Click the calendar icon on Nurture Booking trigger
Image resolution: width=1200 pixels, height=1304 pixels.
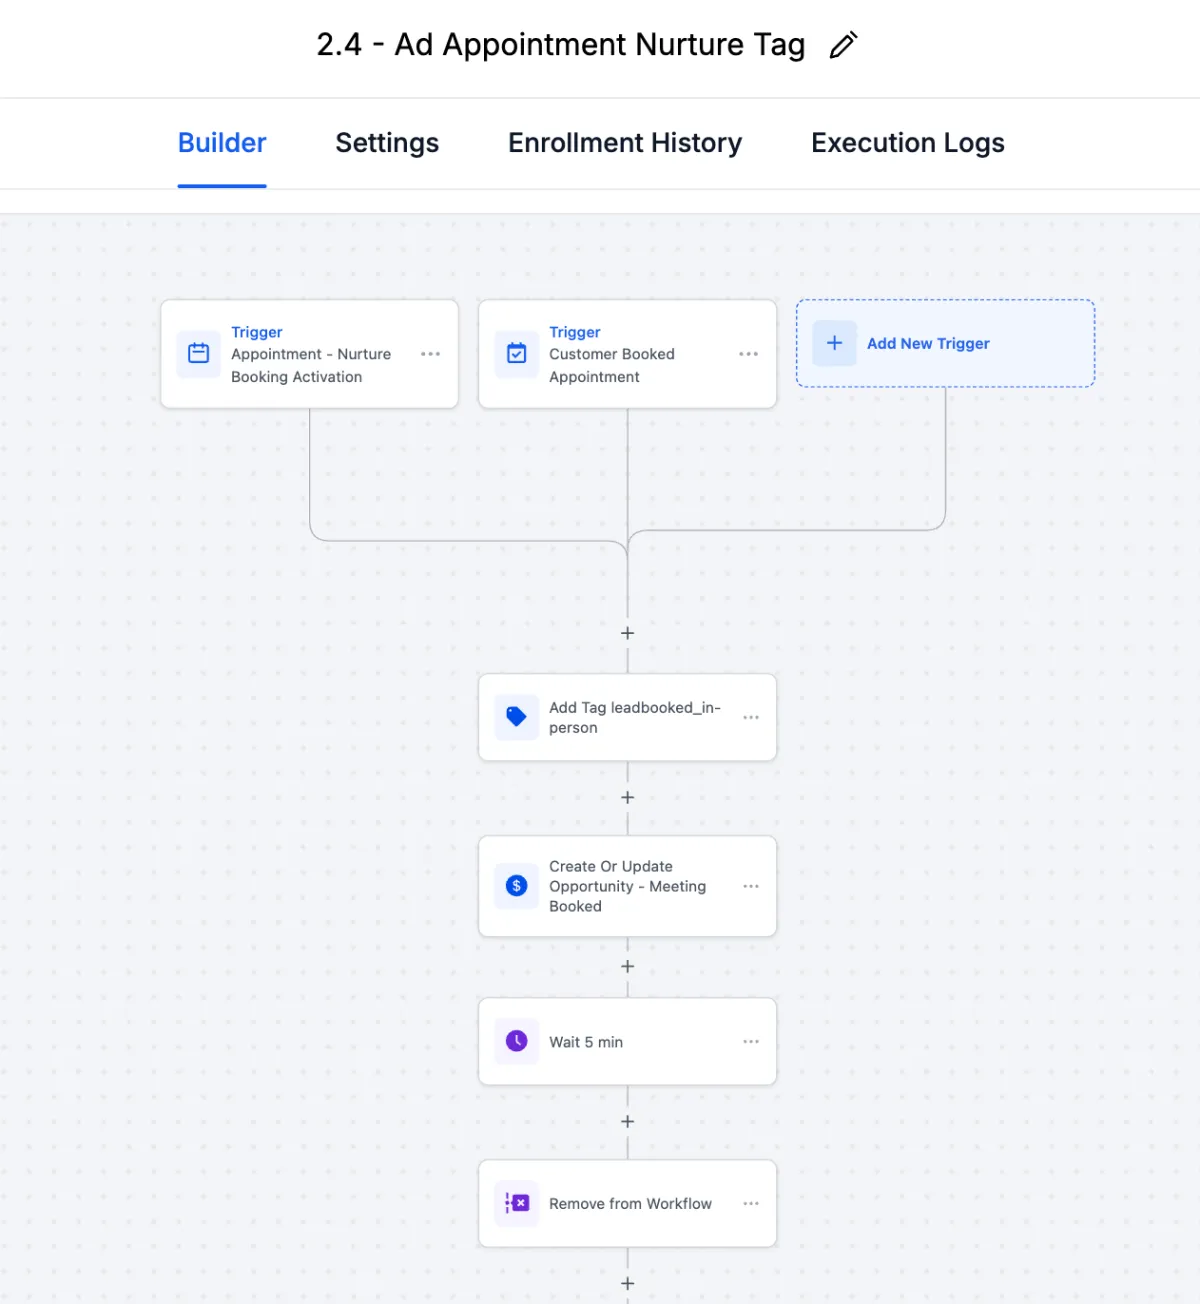point(199,354)
